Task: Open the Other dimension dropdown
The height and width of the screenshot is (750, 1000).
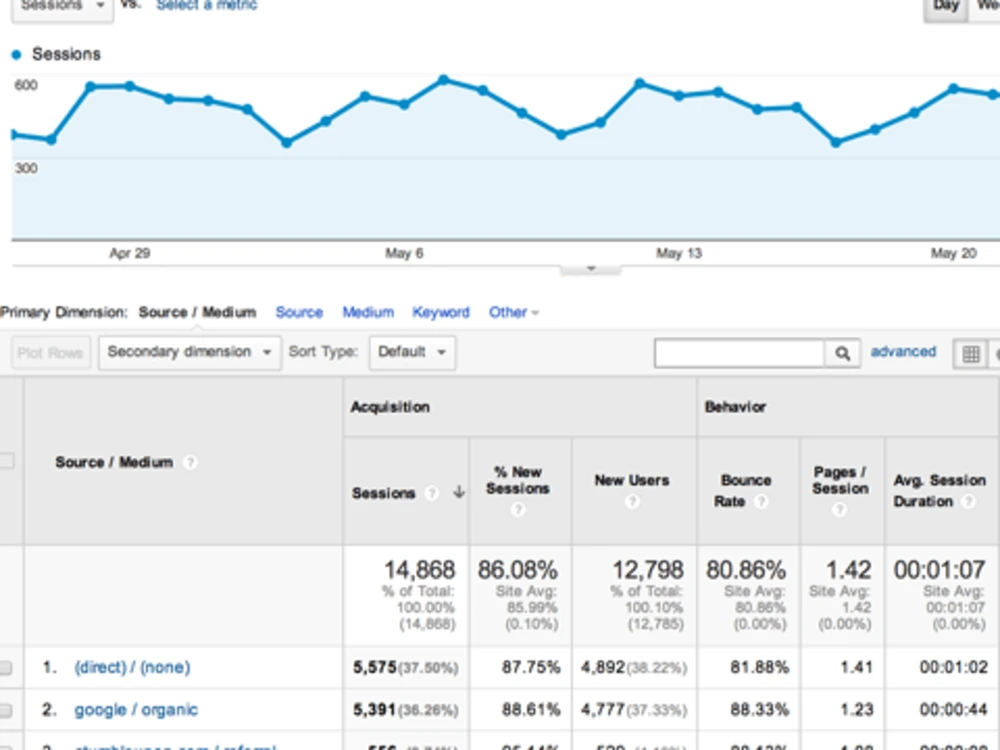Action: [514, 312]
